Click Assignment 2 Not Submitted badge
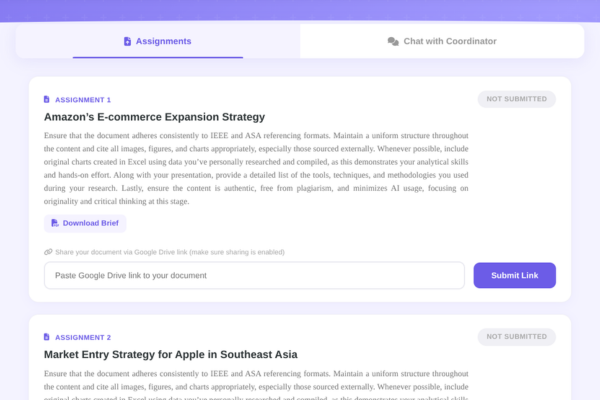 pyautogui.click(x=517, y=337)
